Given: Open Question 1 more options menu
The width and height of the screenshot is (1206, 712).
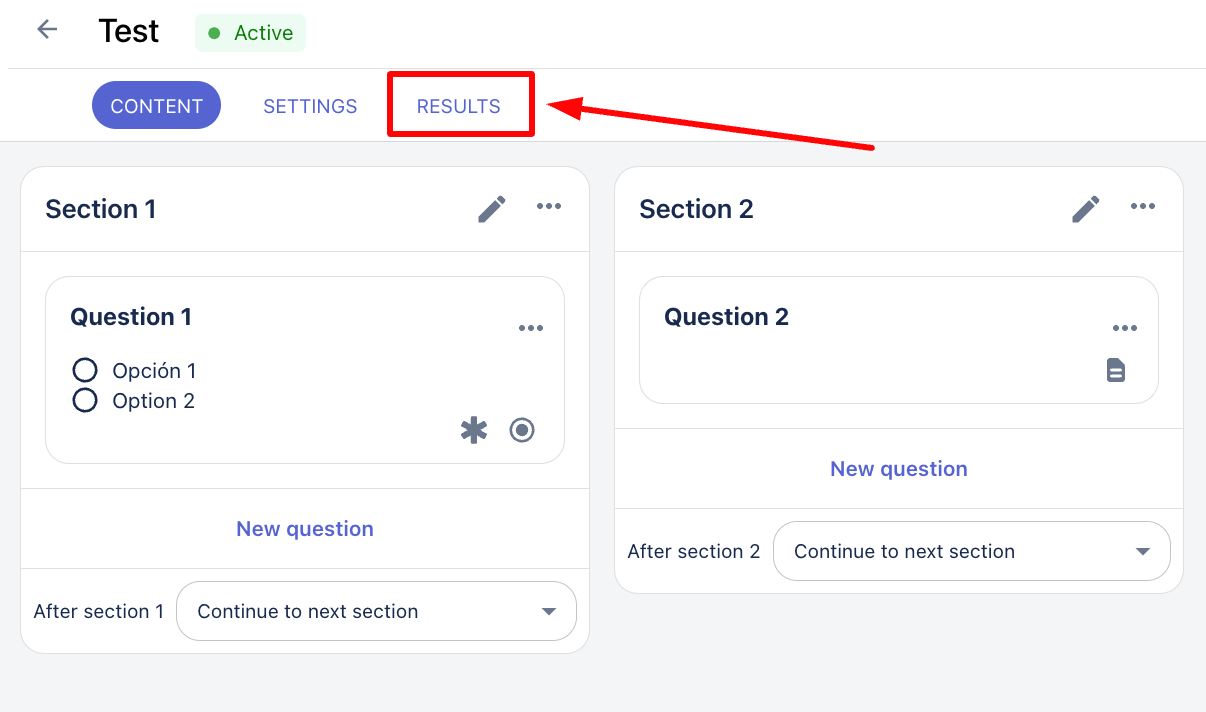Looking at the screenshot, I should 531,329.
